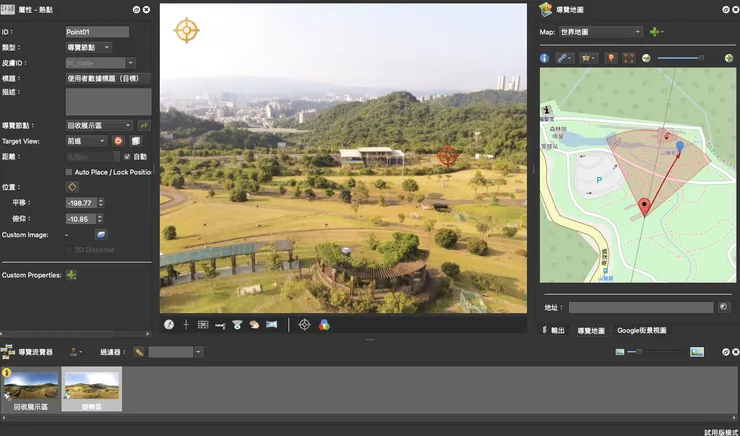Switch to the 輸出 tab
This screenshot has width=740, height=436.
pyautogui.click(x=557, y=330)
